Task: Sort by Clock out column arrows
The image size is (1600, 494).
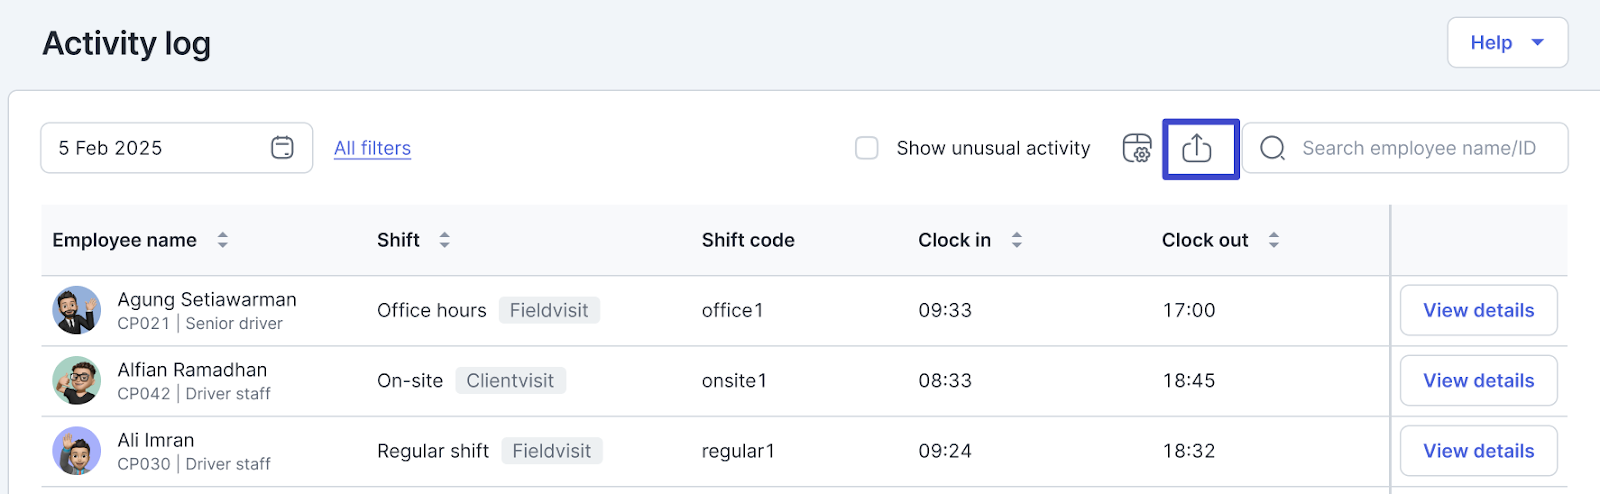Action: pyautogui.click(x=1274, y=240)
